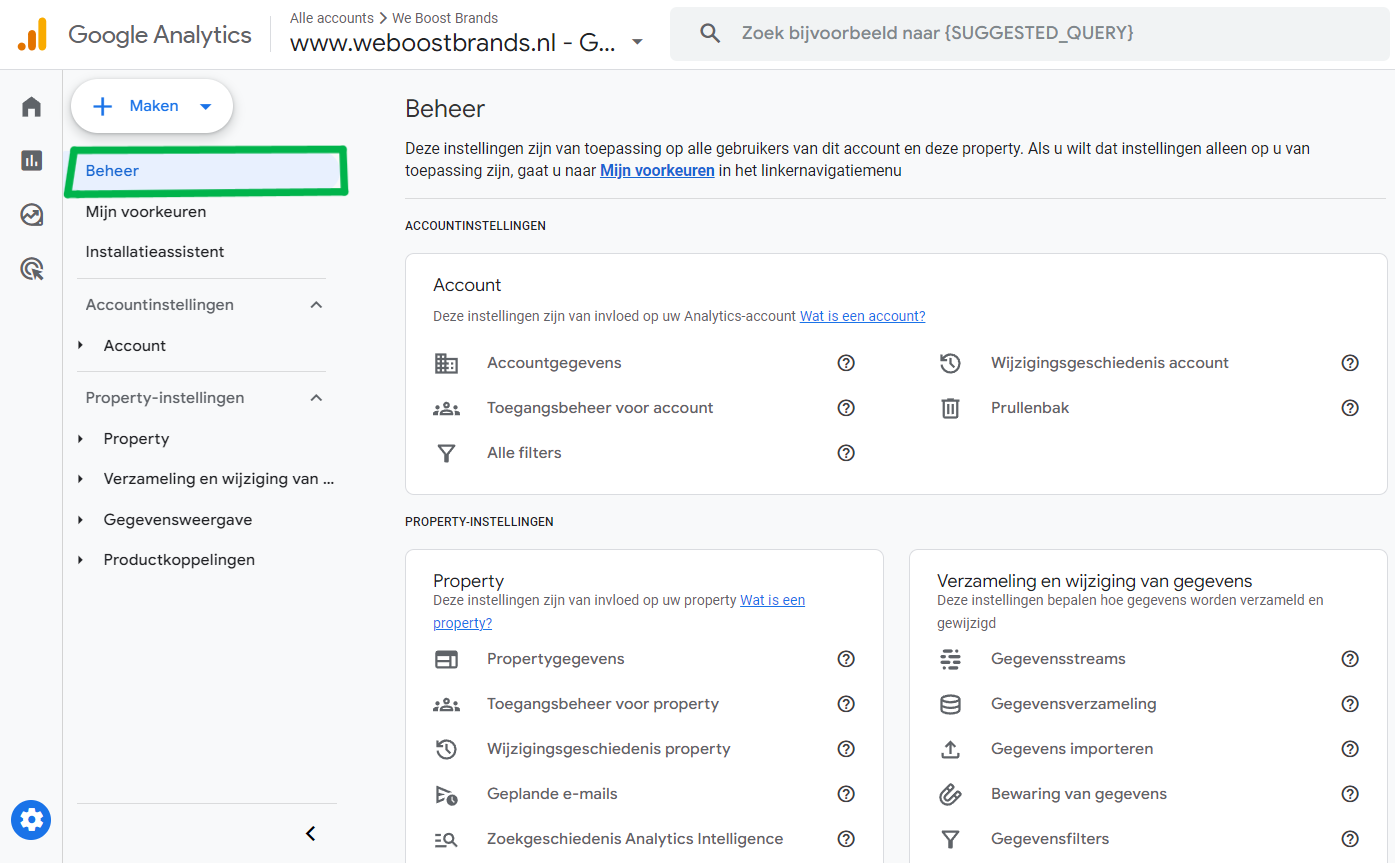Open the Home icon in the left rail
This screenshot has width=1395, height=863.
coord(31,106)
